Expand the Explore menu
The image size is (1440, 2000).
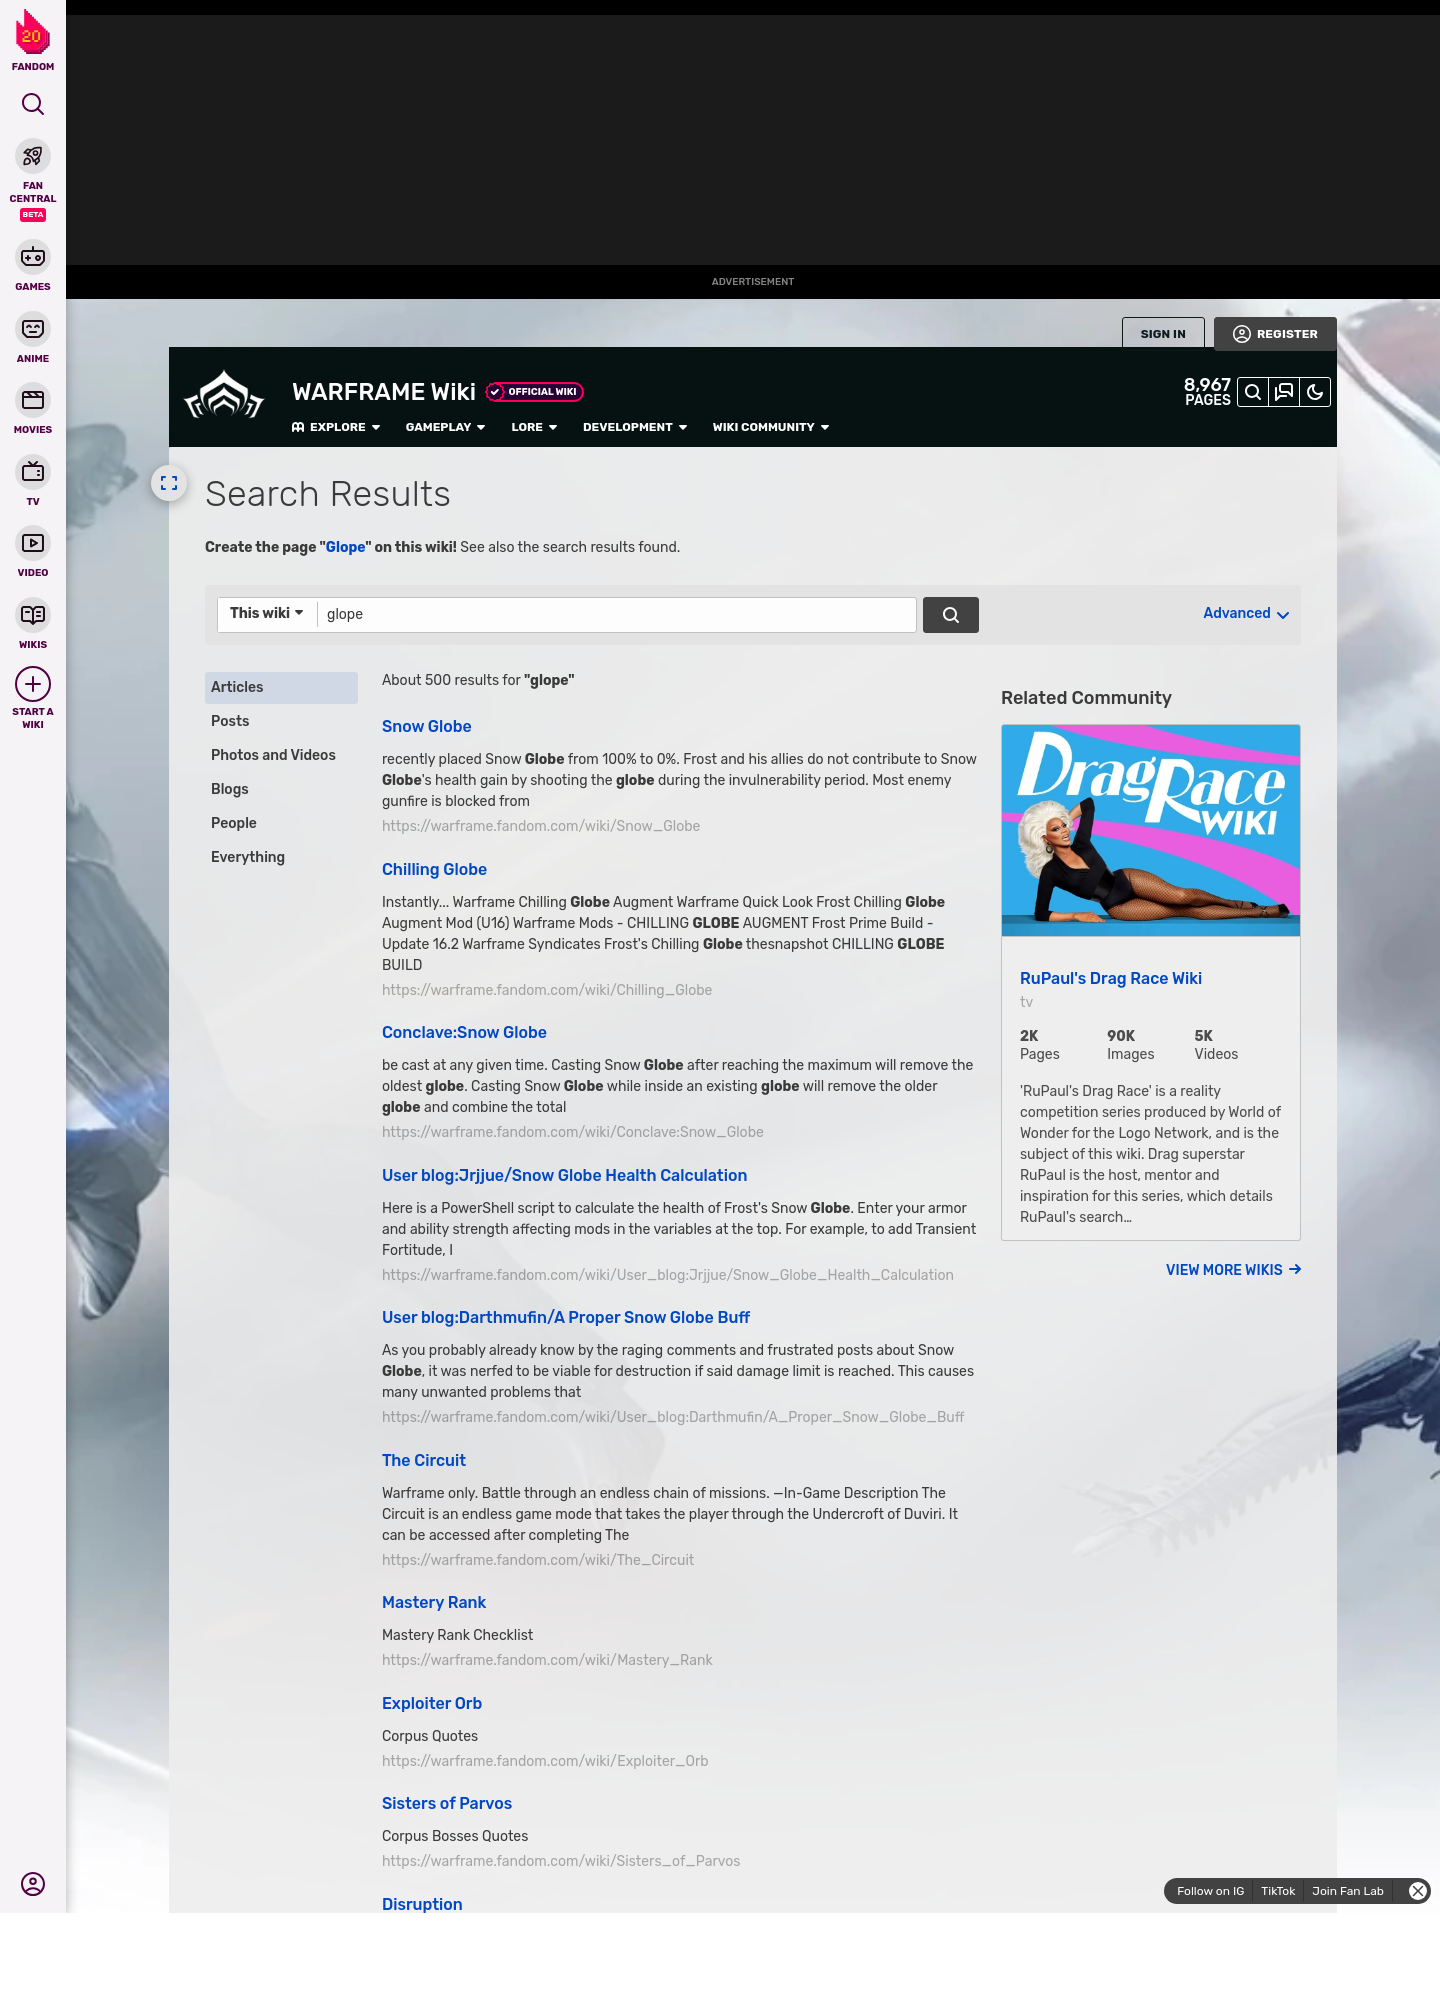pos(336,427)
